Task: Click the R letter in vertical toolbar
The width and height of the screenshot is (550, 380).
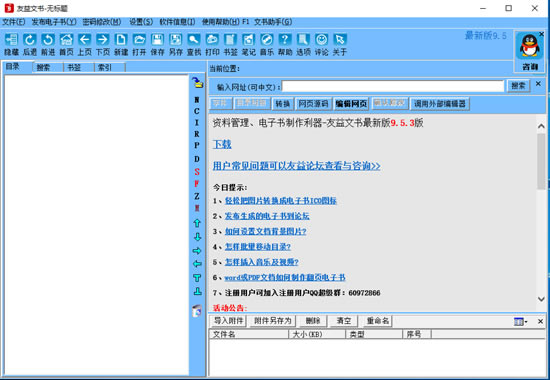Action: pos(197,134)
